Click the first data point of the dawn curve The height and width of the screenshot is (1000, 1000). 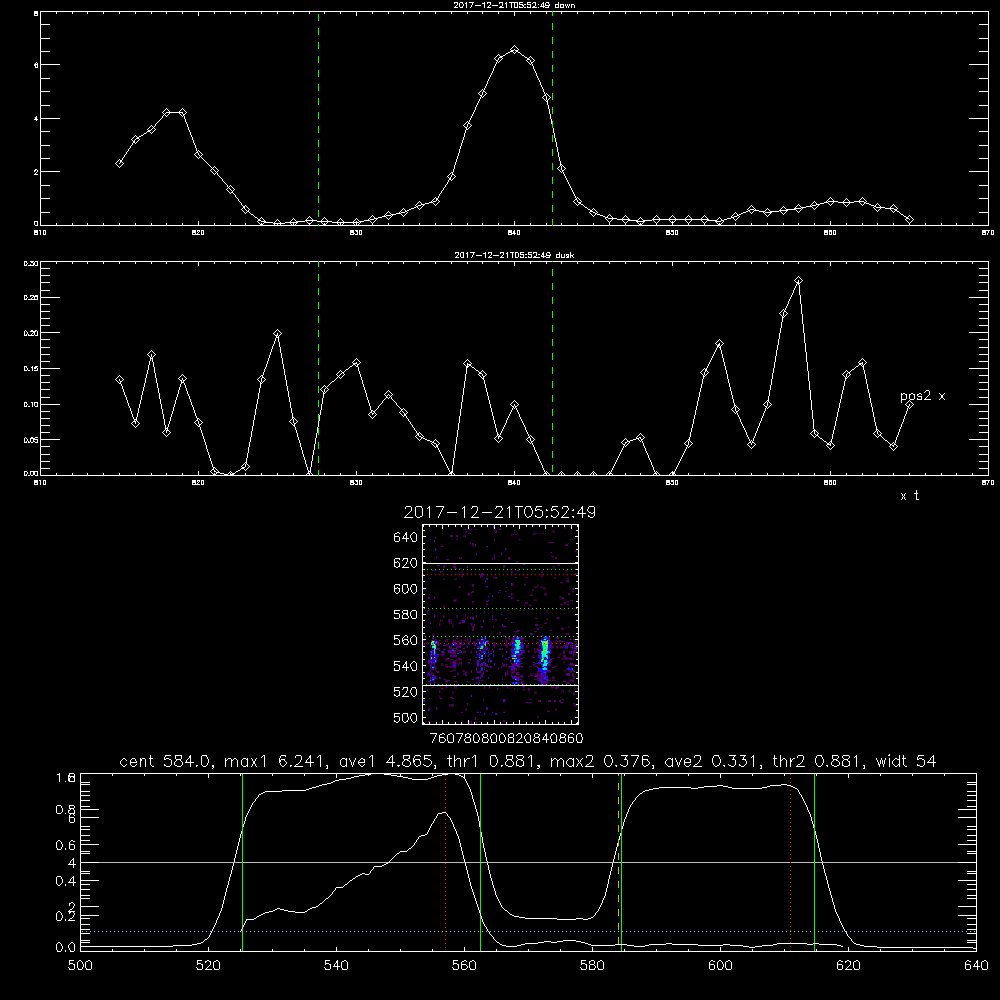[x=119, y=163]
